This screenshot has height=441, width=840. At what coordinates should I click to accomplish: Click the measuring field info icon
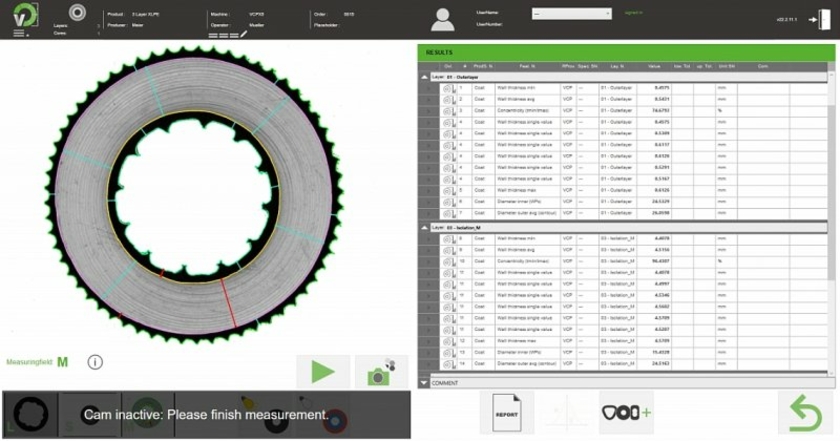coord(95,362)
